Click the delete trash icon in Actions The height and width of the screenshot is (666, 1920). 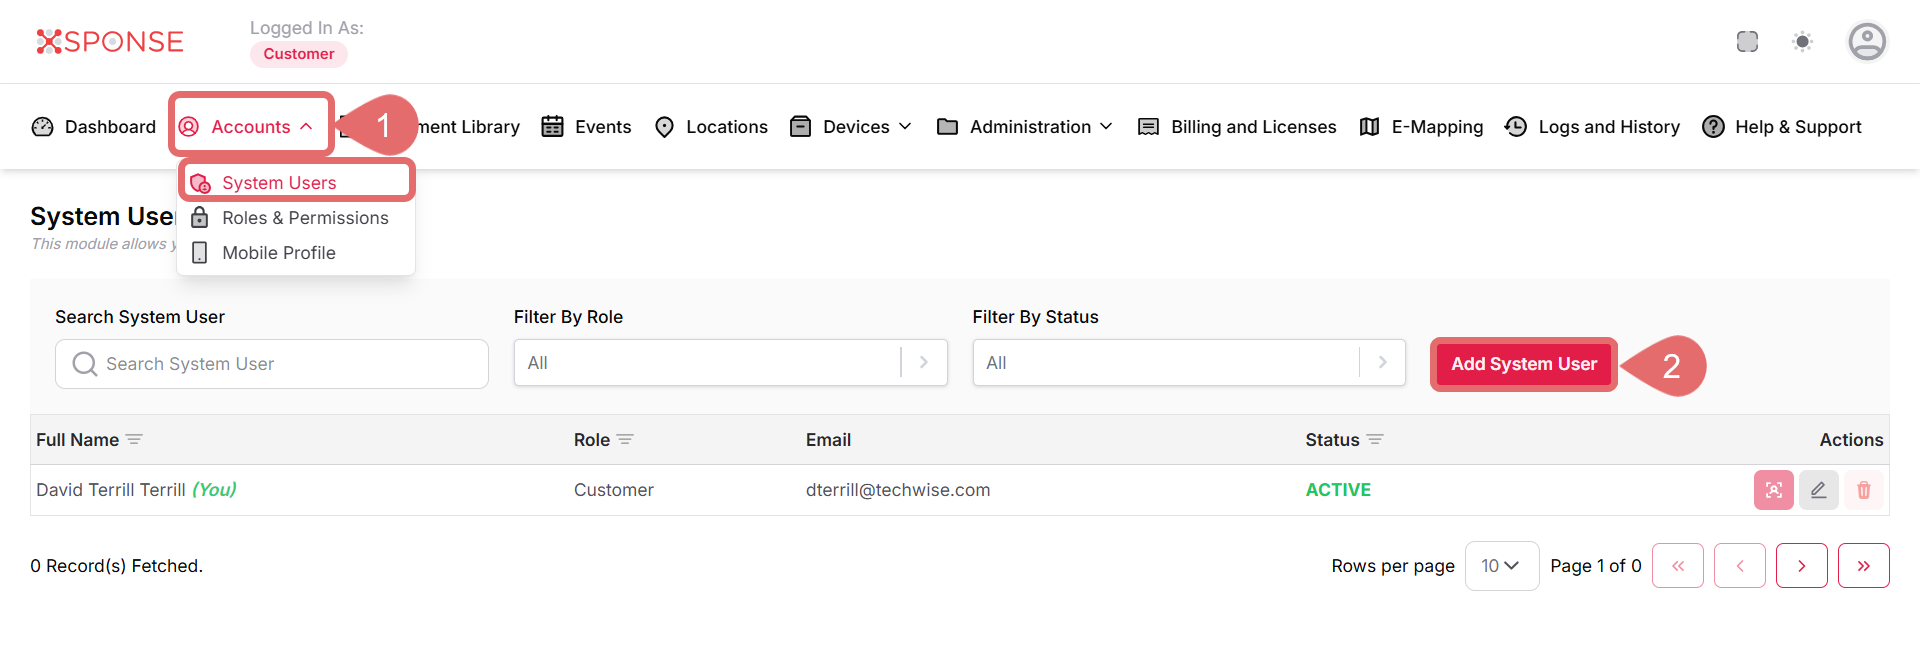point(1863,490)
